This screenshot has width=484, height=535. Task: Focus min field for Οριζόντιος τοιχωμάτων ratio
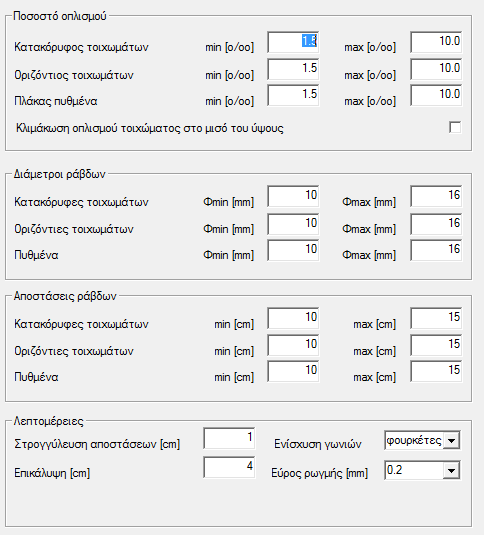[293, 69]
